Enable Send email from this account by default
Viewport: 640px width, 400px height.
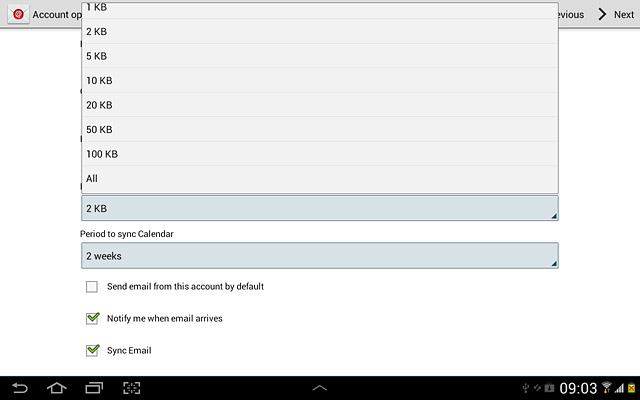92,287
